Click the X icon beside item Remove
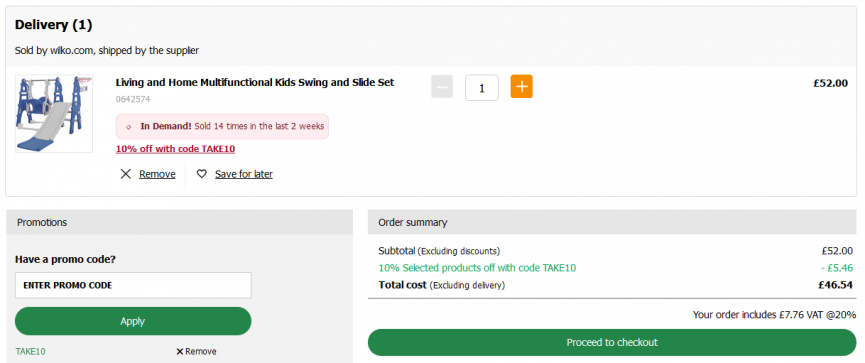Image resolution: width=865 pixels, height=363 pixels. tap(126, 174)
